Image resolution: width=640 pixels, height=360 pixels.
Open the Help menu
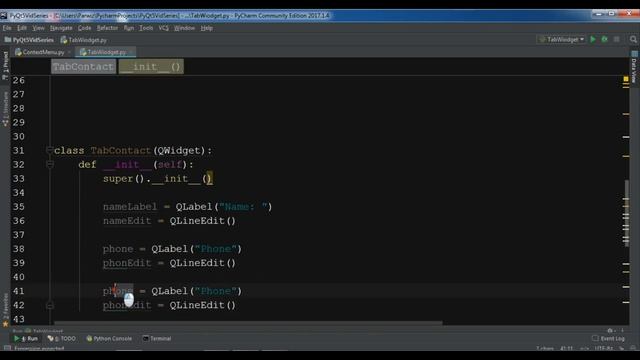pos(207,28)
